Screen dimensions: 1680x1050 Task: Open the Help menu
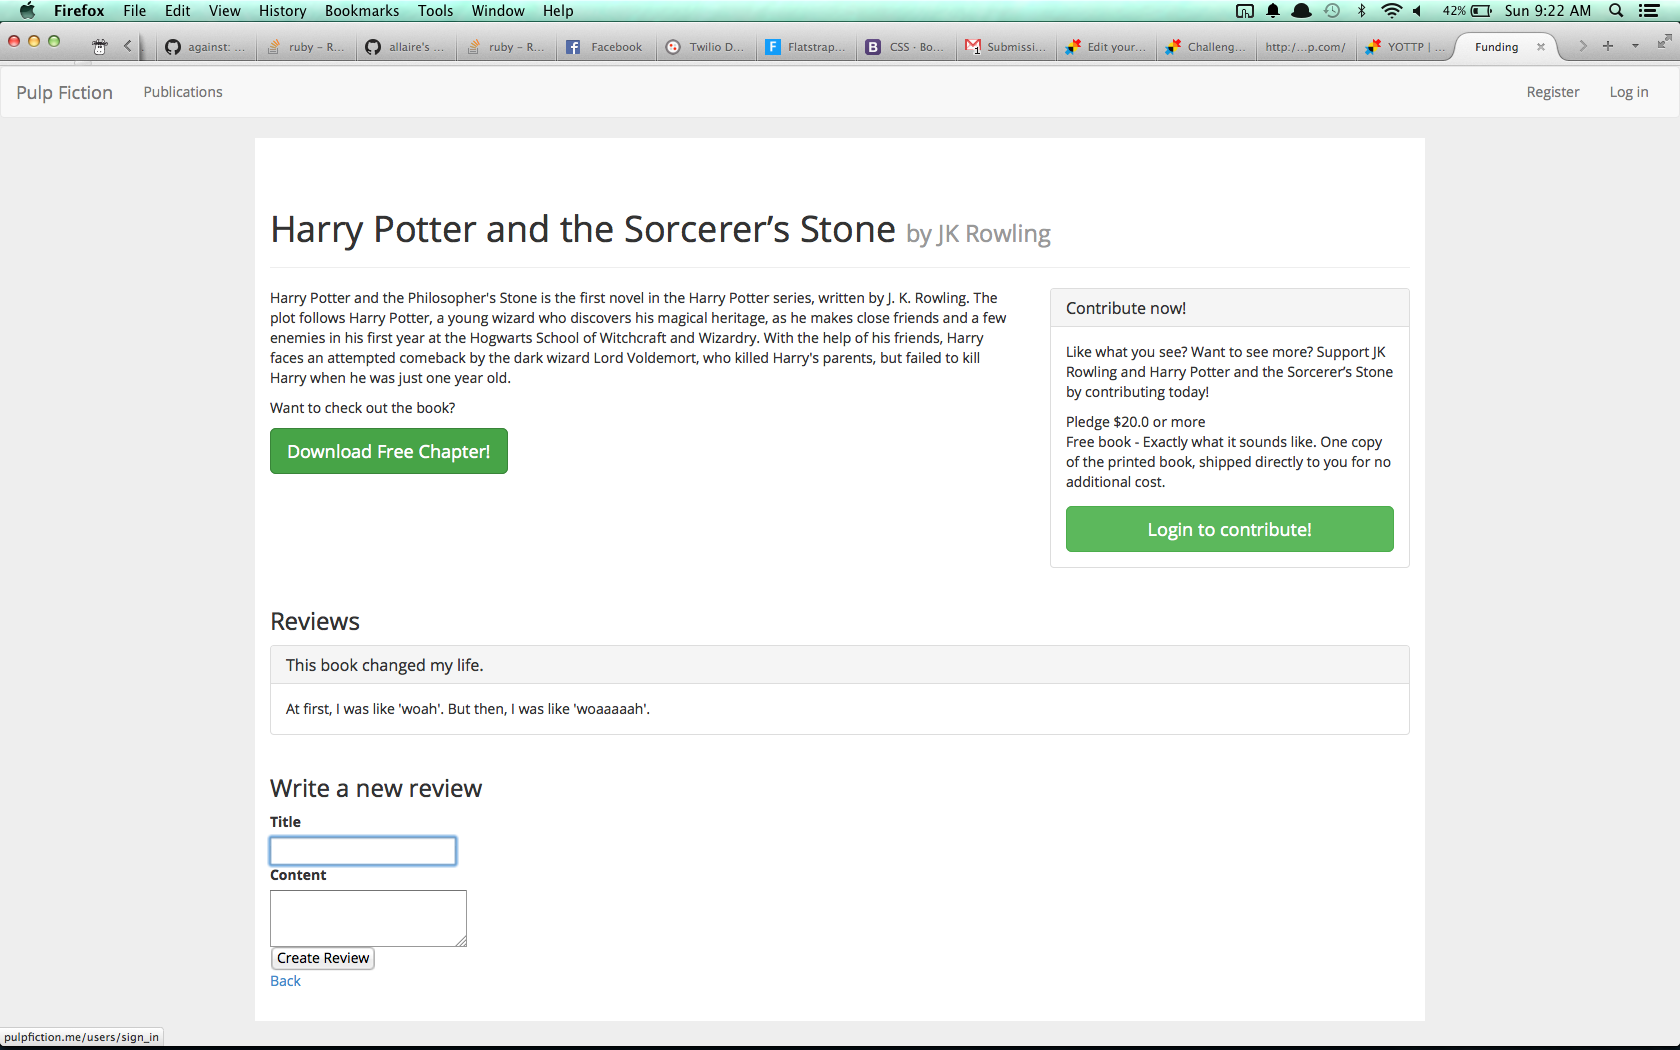tap(558, 11)
